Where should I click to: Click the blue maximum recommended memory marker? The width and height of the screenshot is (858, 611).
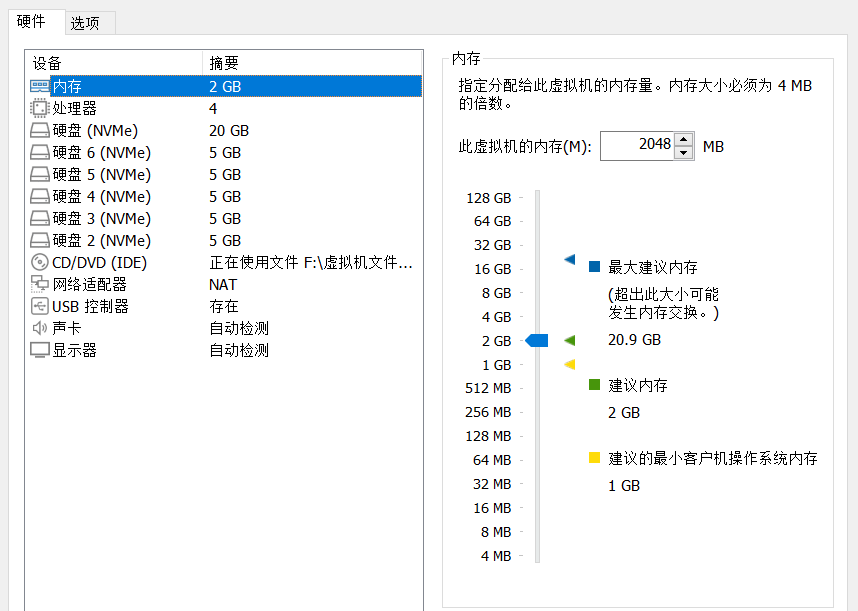571,258
